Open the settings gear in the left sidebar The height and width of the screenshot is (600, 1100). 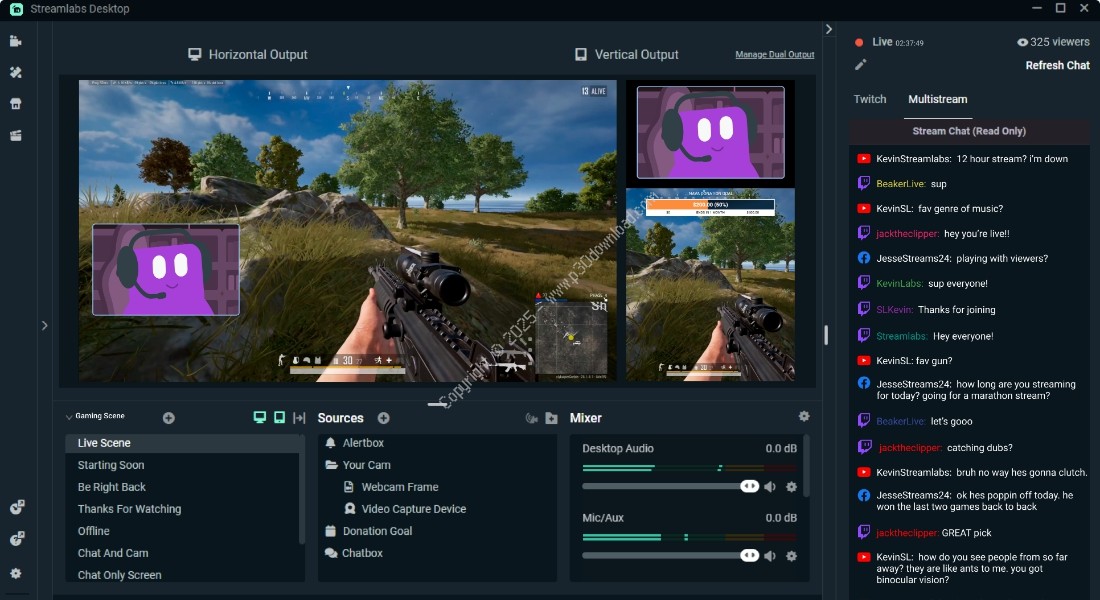(16, 574)
